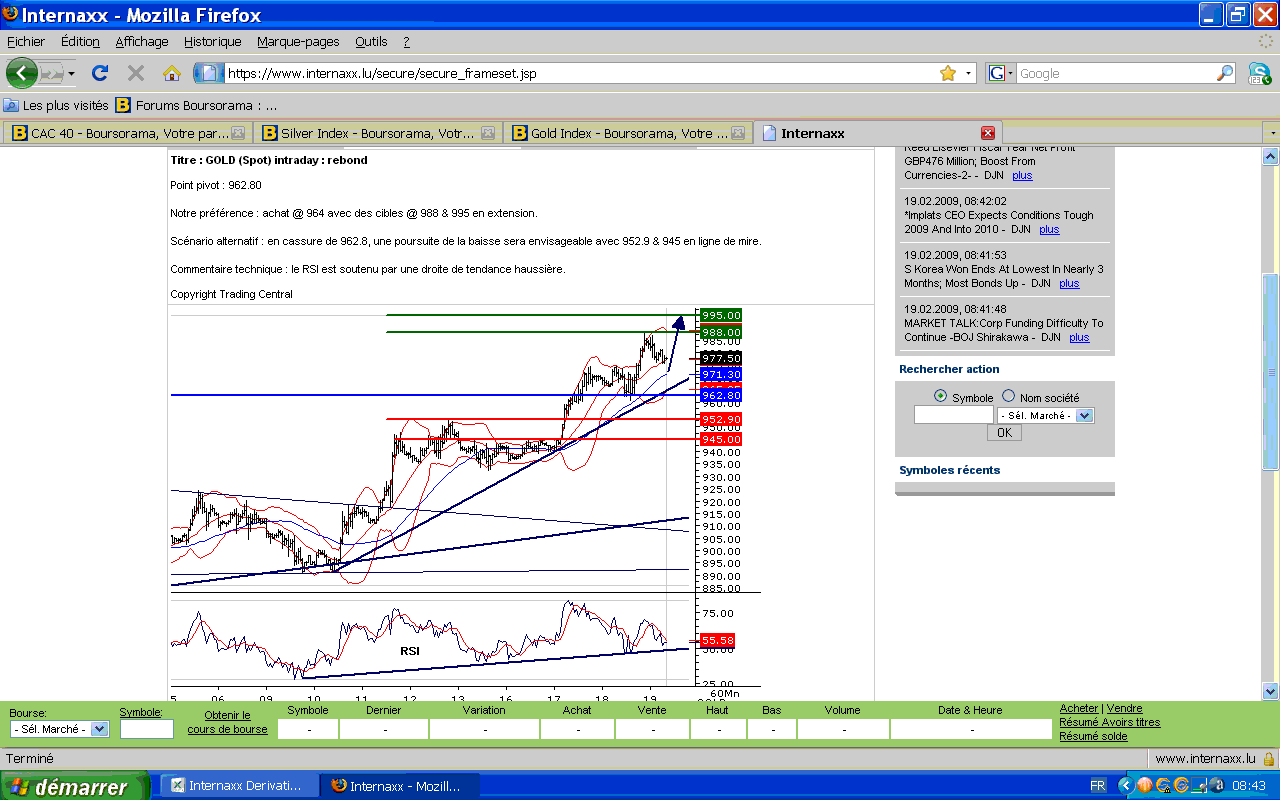Open Sél. Marché dropdown in search panel
Image resolution: width=1280 pixels, height=800 pixels.
[x=1046, y=415]
